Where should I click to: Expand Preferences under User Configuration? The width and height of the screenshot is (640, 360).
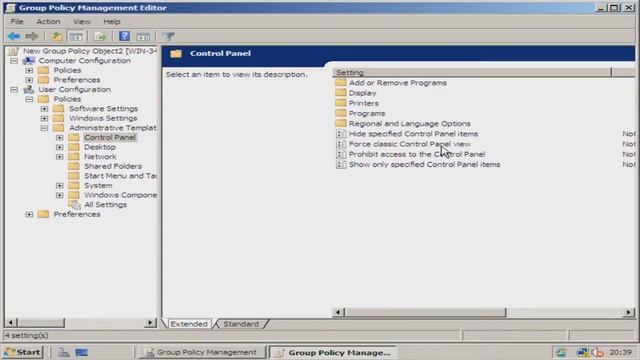click(29, 214)
